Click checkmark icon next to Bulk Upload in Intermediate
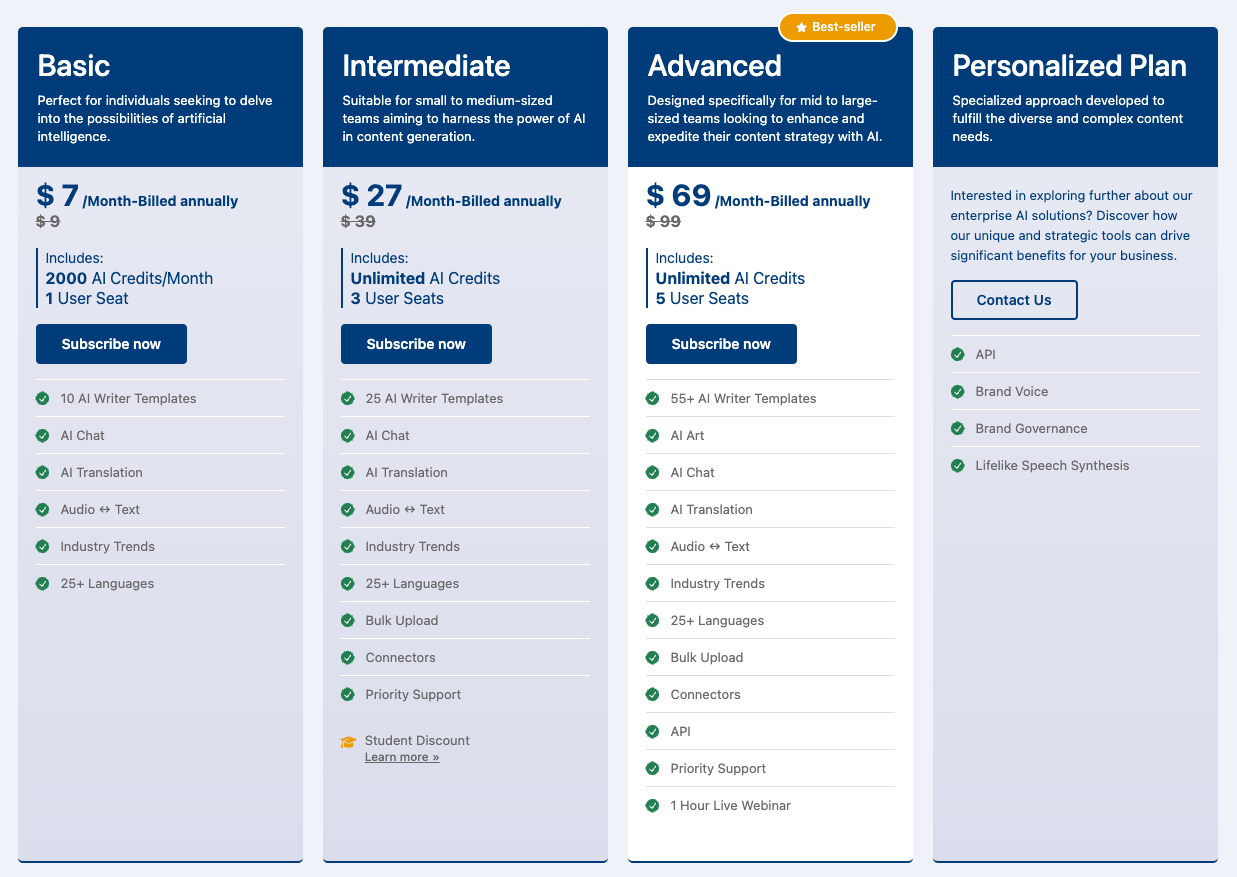 348,621
